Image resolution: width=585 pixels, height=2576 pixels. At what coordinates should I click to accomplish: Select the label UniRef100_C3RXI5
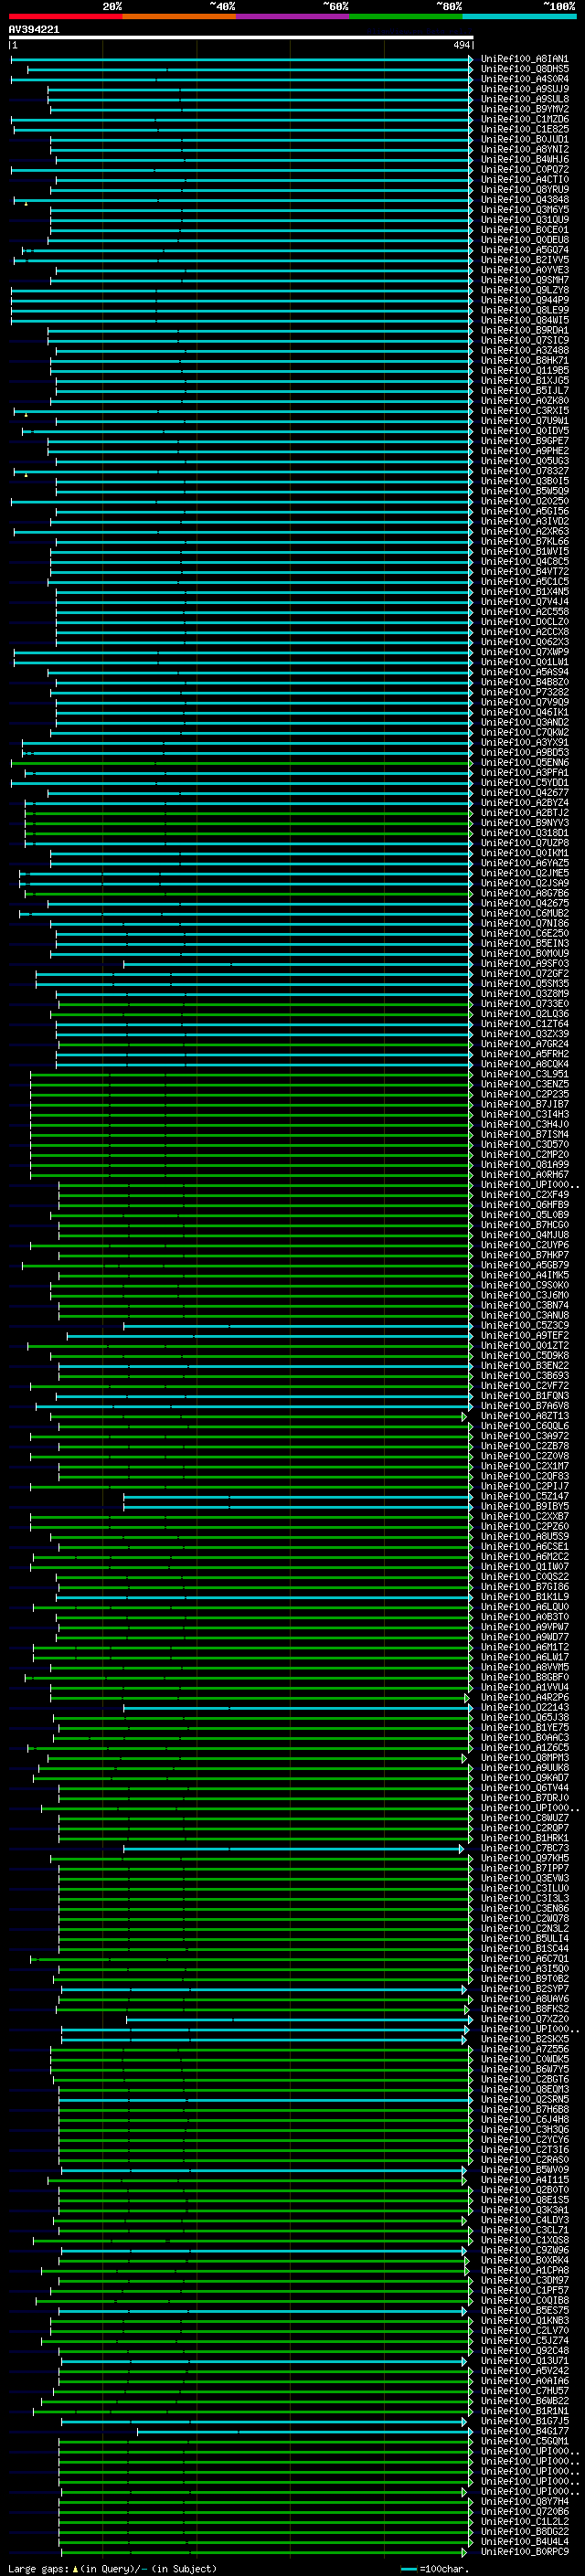(524, 411)
